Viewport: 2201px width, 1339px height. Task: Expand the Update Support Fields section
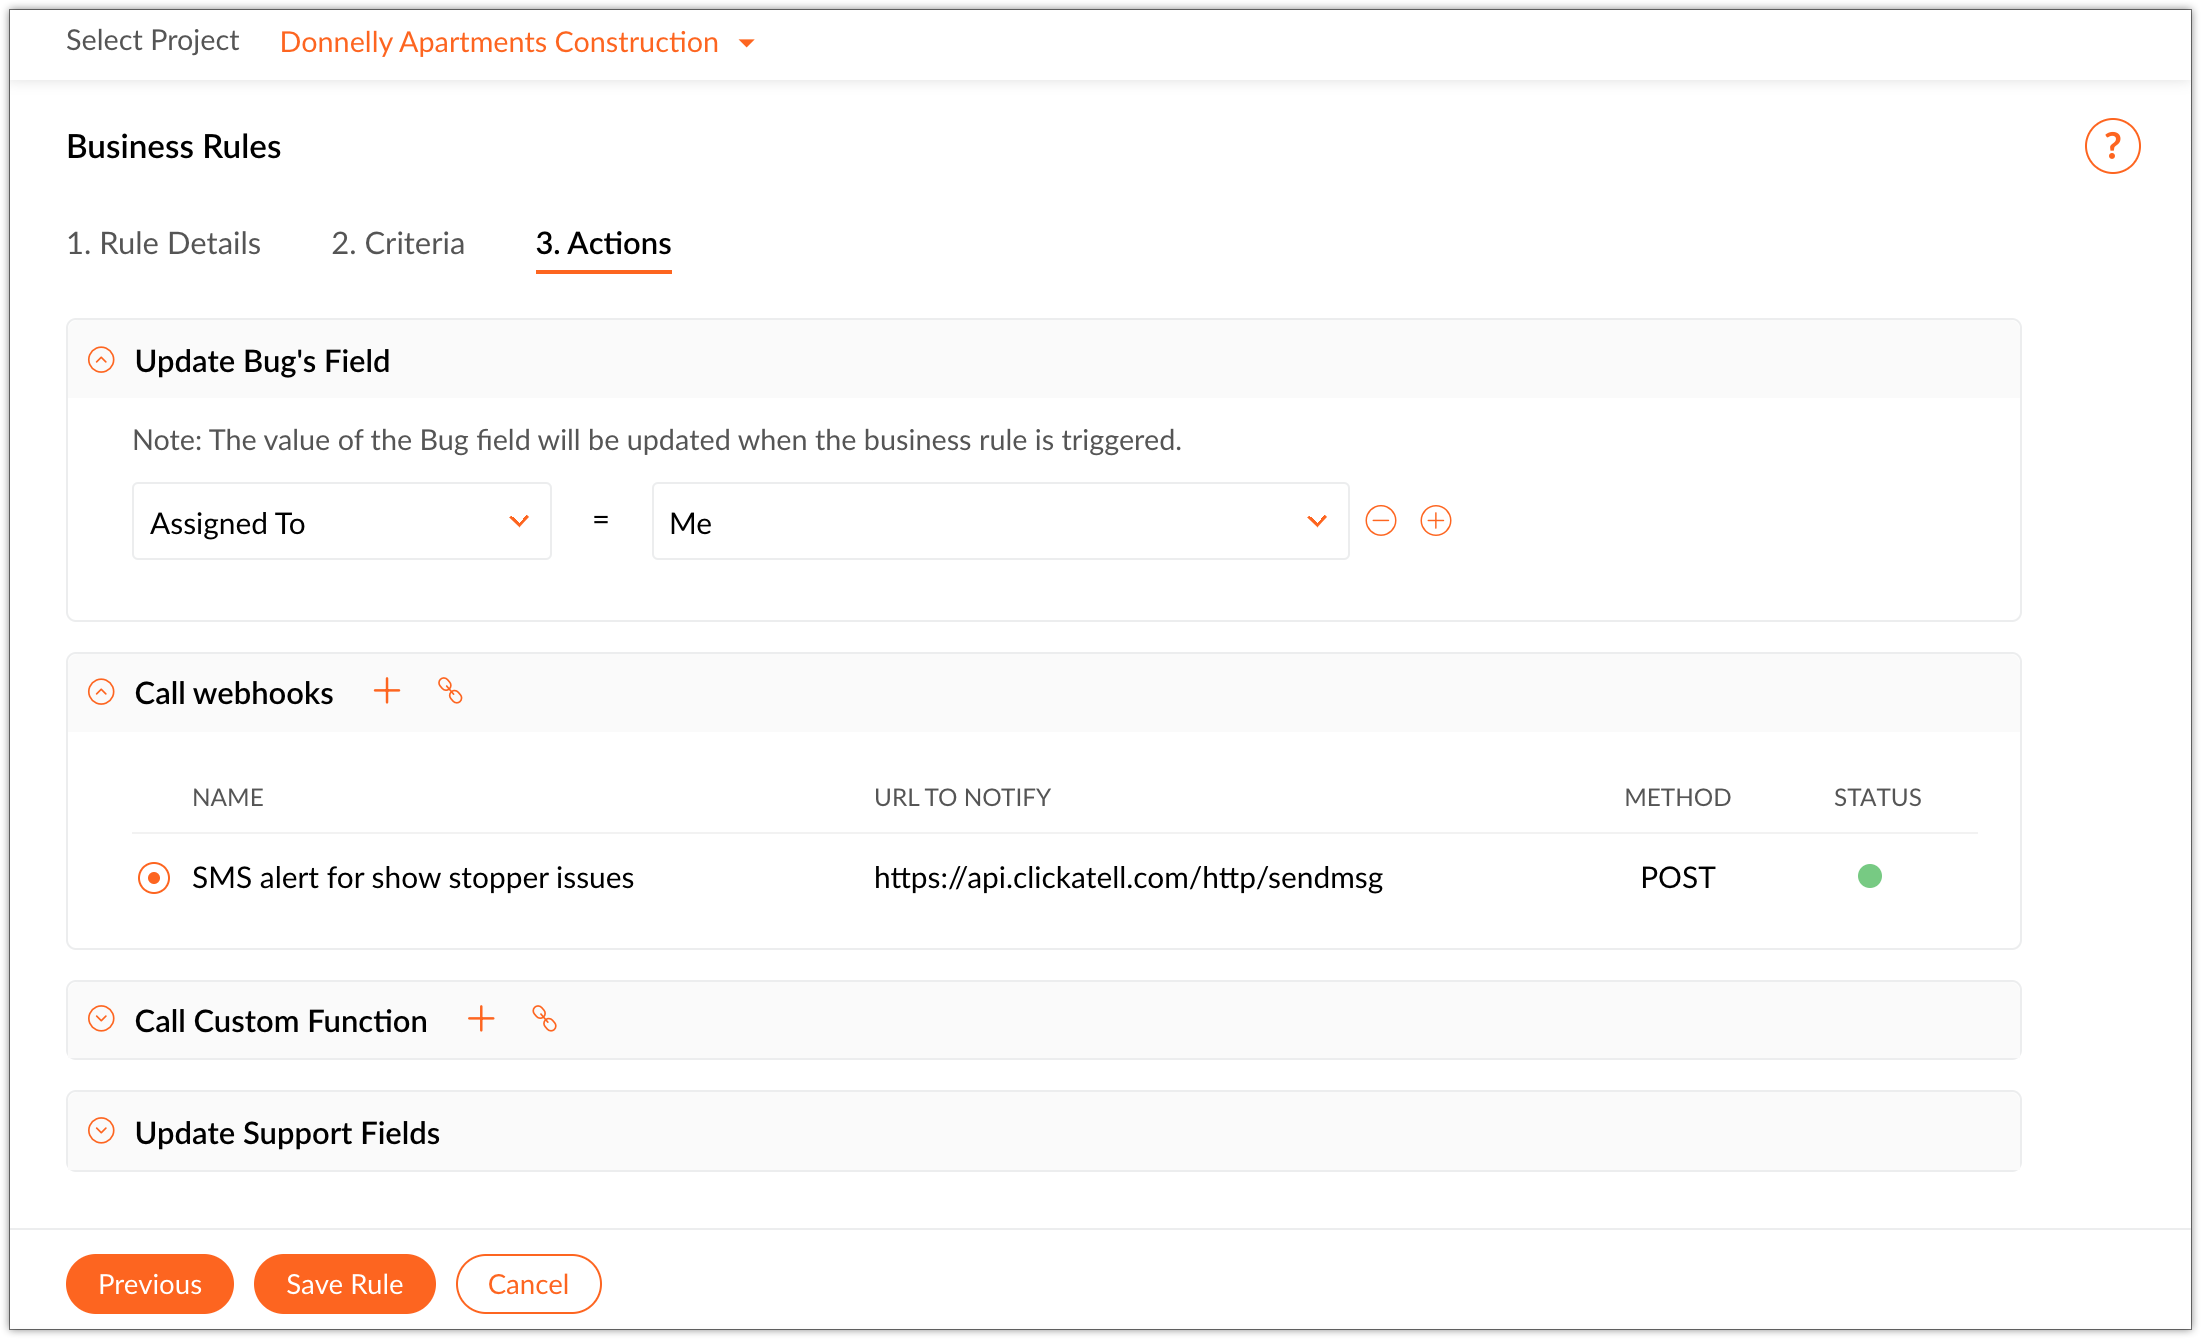coord(102,1131)
